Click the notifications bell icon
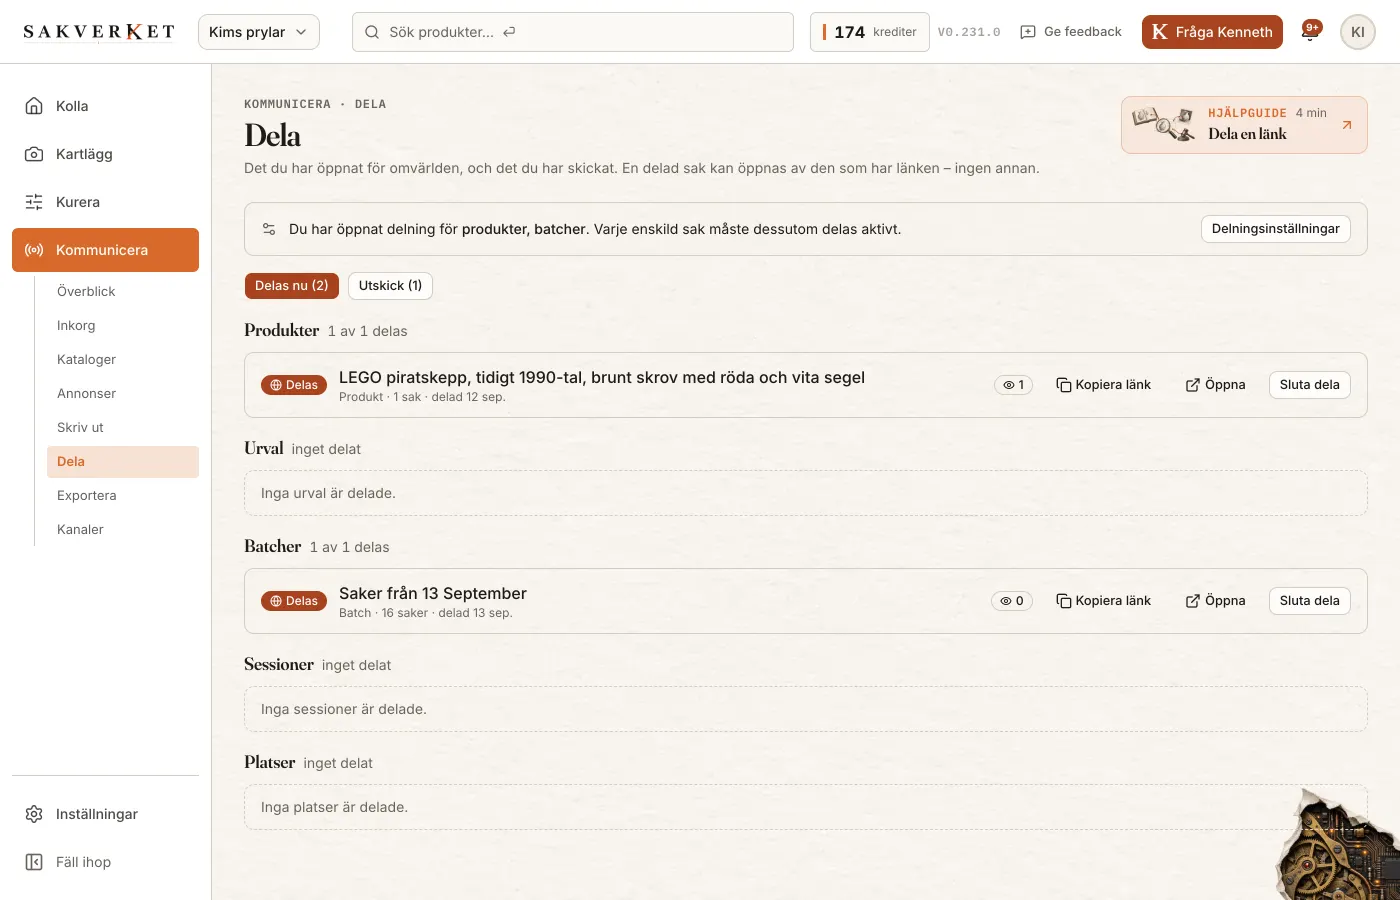1400x900 pixels. click(x=1310, y=32)
